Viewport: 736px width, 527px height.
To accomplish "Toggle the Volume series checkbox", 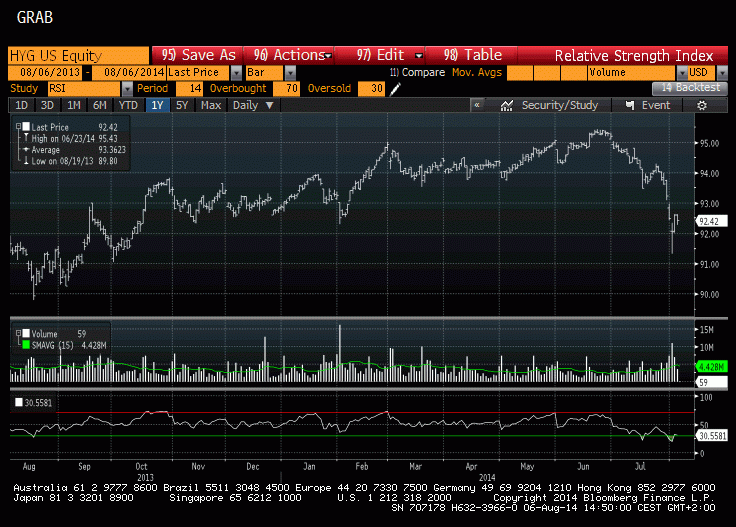I will 26,333.
